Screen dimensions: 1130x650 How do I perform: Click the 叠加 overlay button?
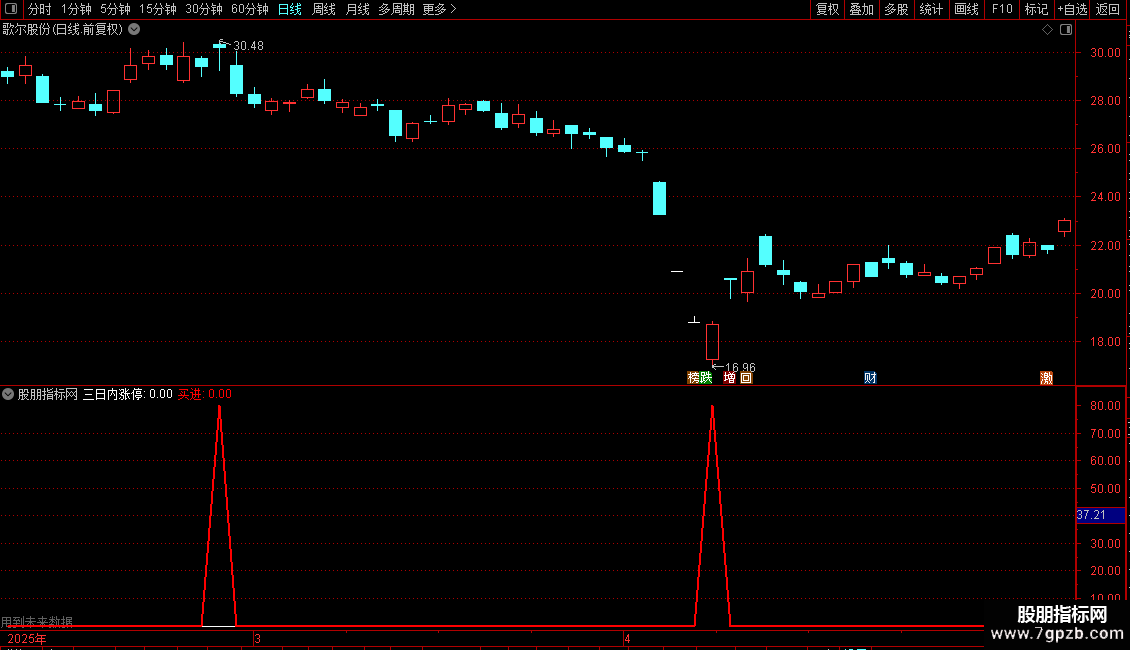pyautogui.click(x=861, y=9)
